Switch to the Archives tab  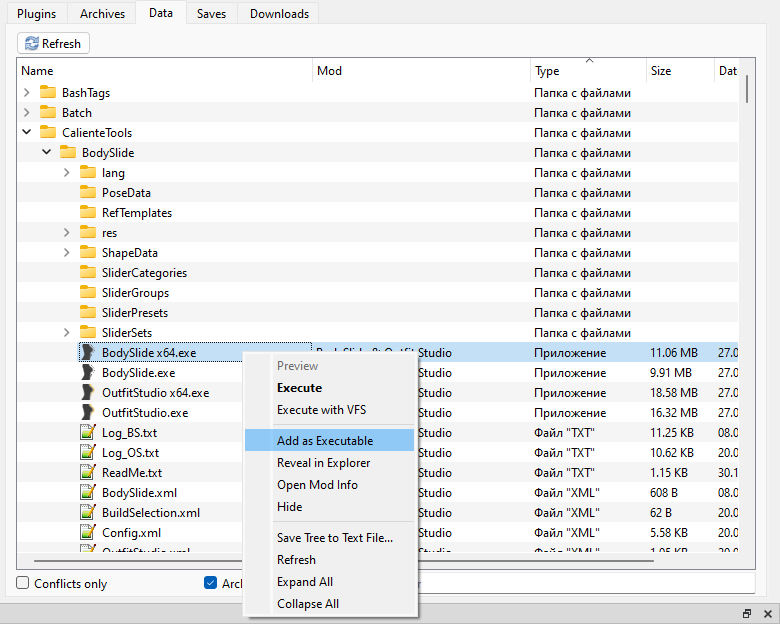pos(102,14)
